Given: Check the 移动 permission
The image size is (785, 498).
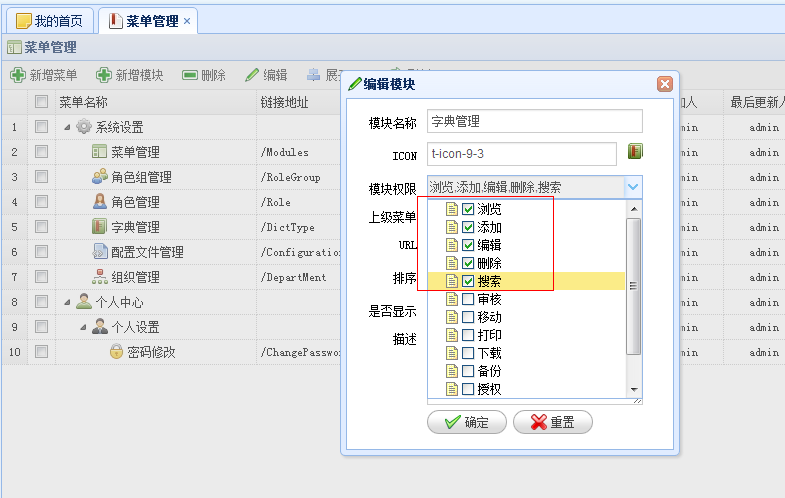Looking at the screenshot, I should click(468, 317).
